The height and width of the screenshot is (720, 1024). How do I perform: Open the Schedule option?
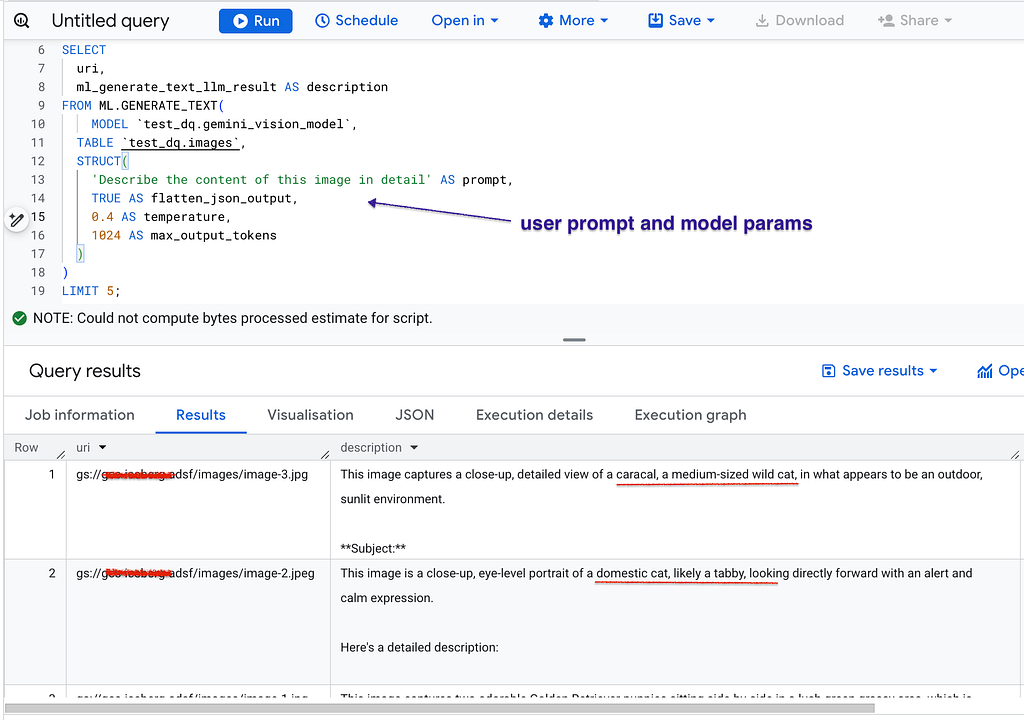356,21
